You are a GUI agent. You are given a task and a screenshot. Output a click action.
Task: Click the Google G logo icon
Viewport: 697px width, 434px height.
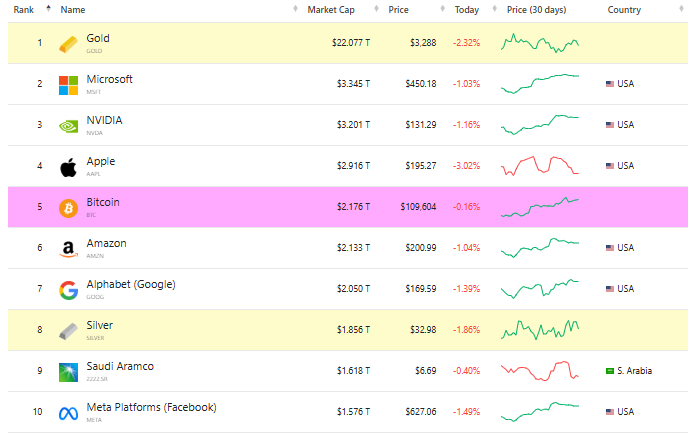tap(68, 290)
